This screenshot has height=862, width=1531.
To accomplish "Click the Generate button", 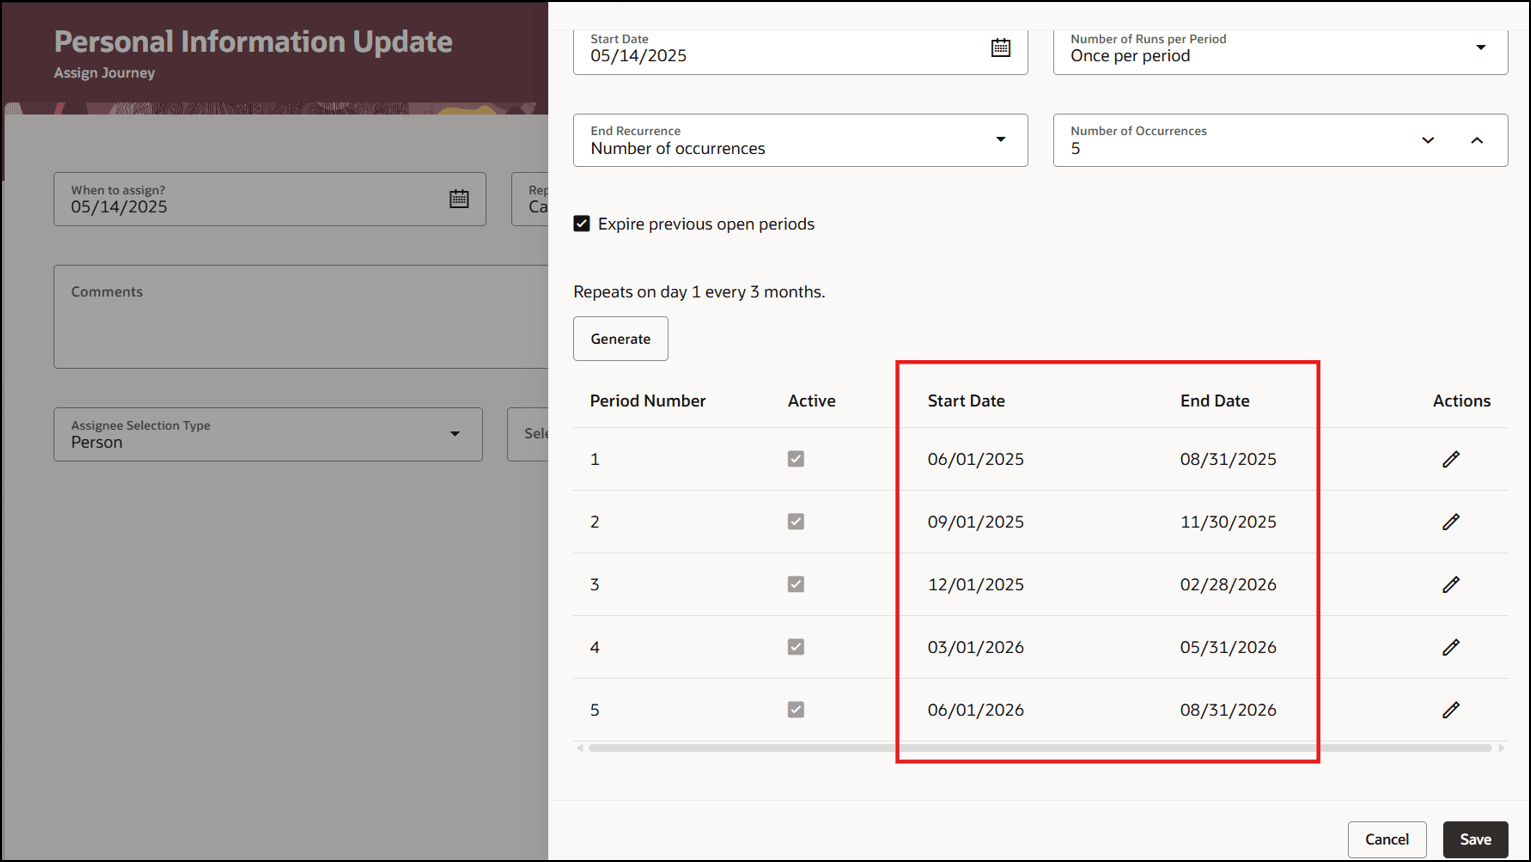I will pos(620,339).
